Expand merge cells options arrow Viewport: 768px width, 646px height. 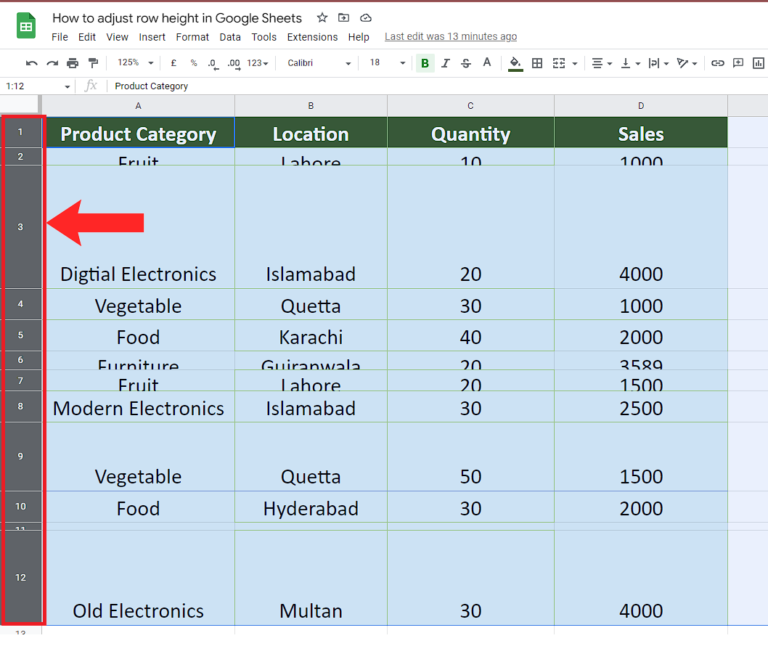(x=575, y=64)
